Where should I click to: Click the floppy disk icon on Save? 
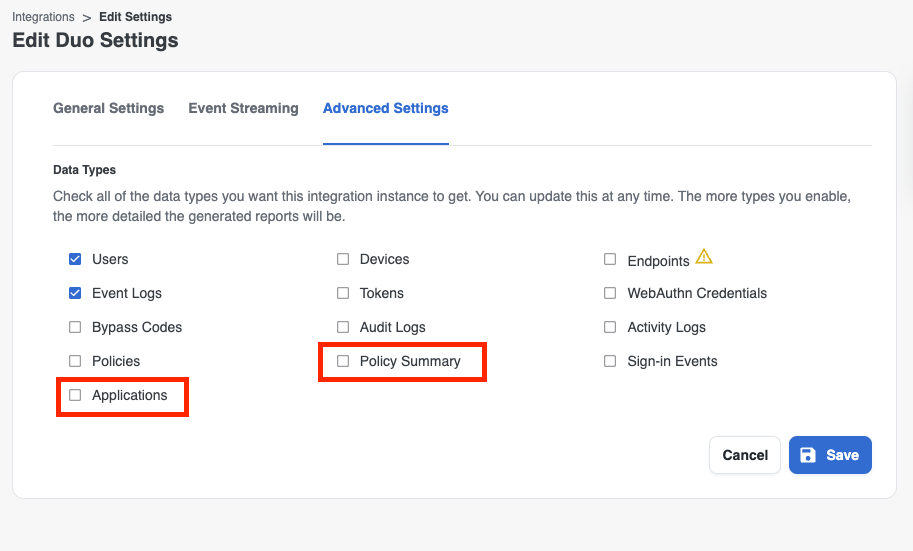809,455
